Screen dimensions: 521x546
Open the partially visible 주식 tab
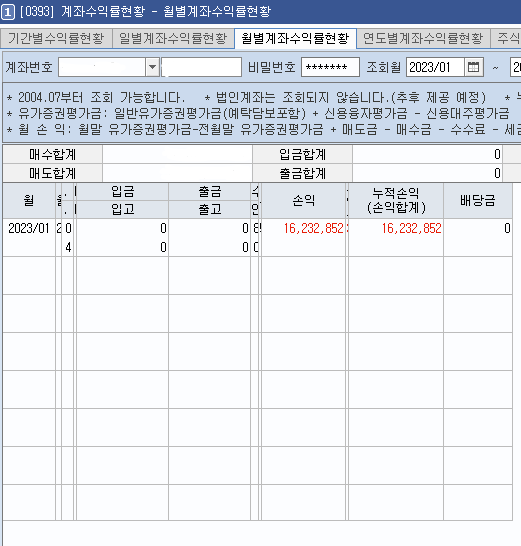[506, 38]
